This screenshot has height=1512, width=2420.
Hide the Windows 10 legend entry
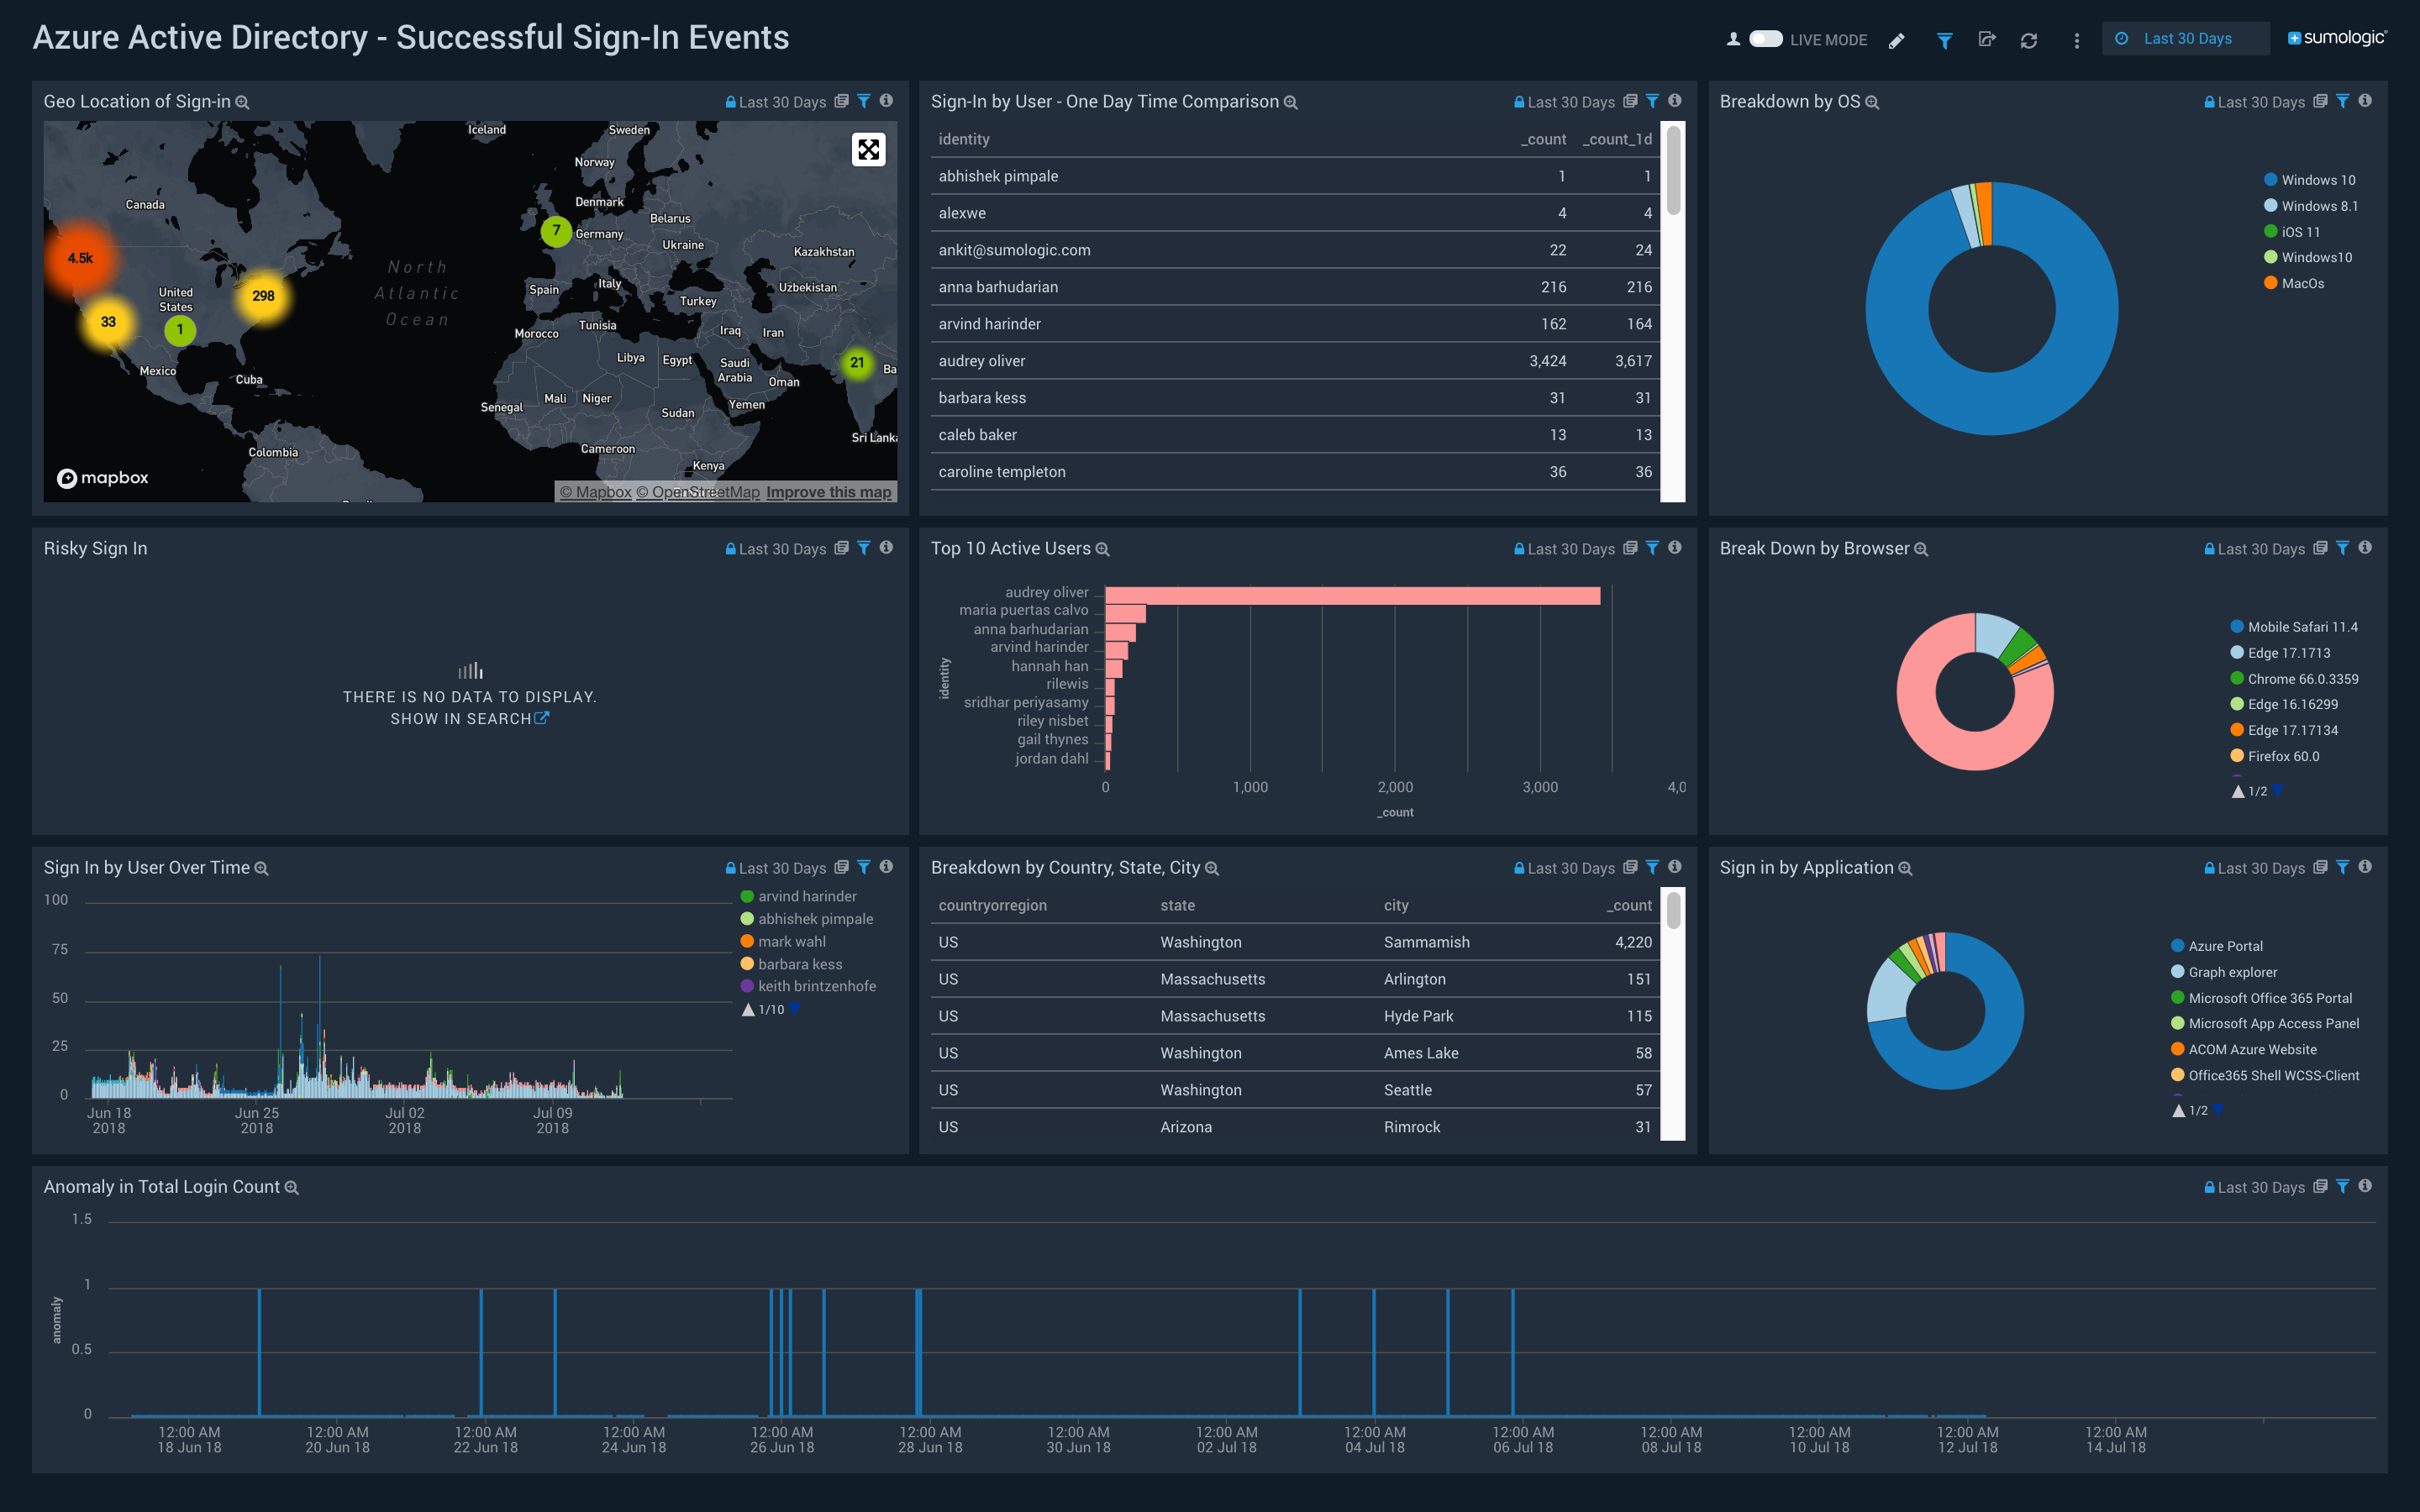point(2311,179)
